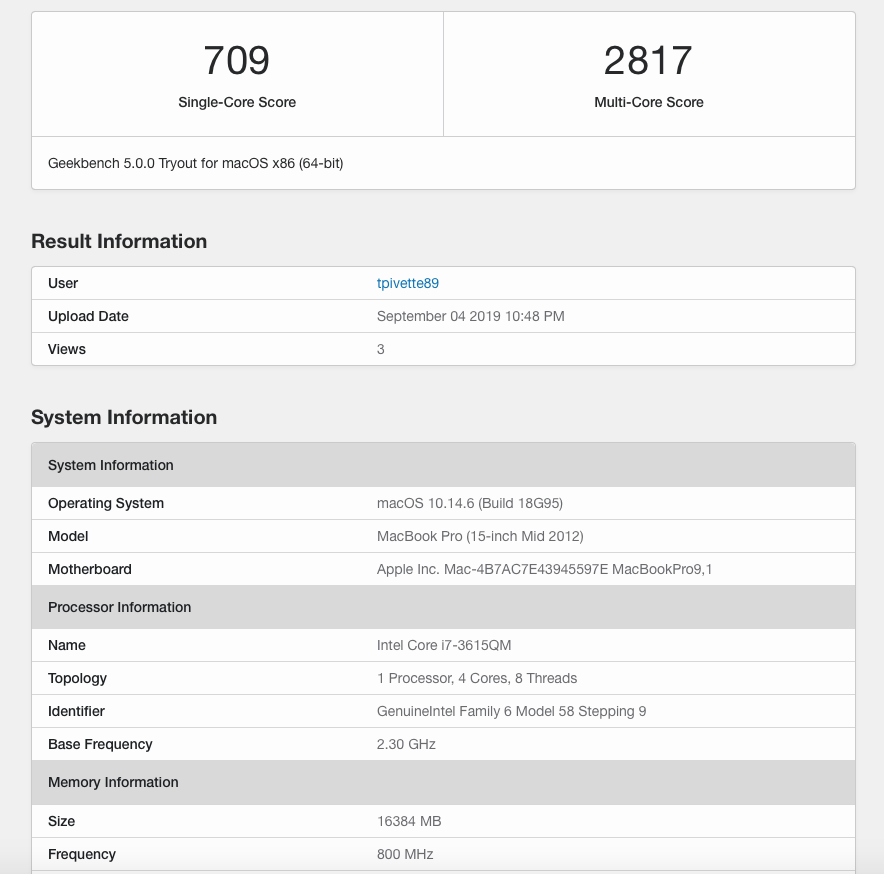884x874 pixels.
Task: Click the 2817 multi-core score value
Action: click(648, 60)
